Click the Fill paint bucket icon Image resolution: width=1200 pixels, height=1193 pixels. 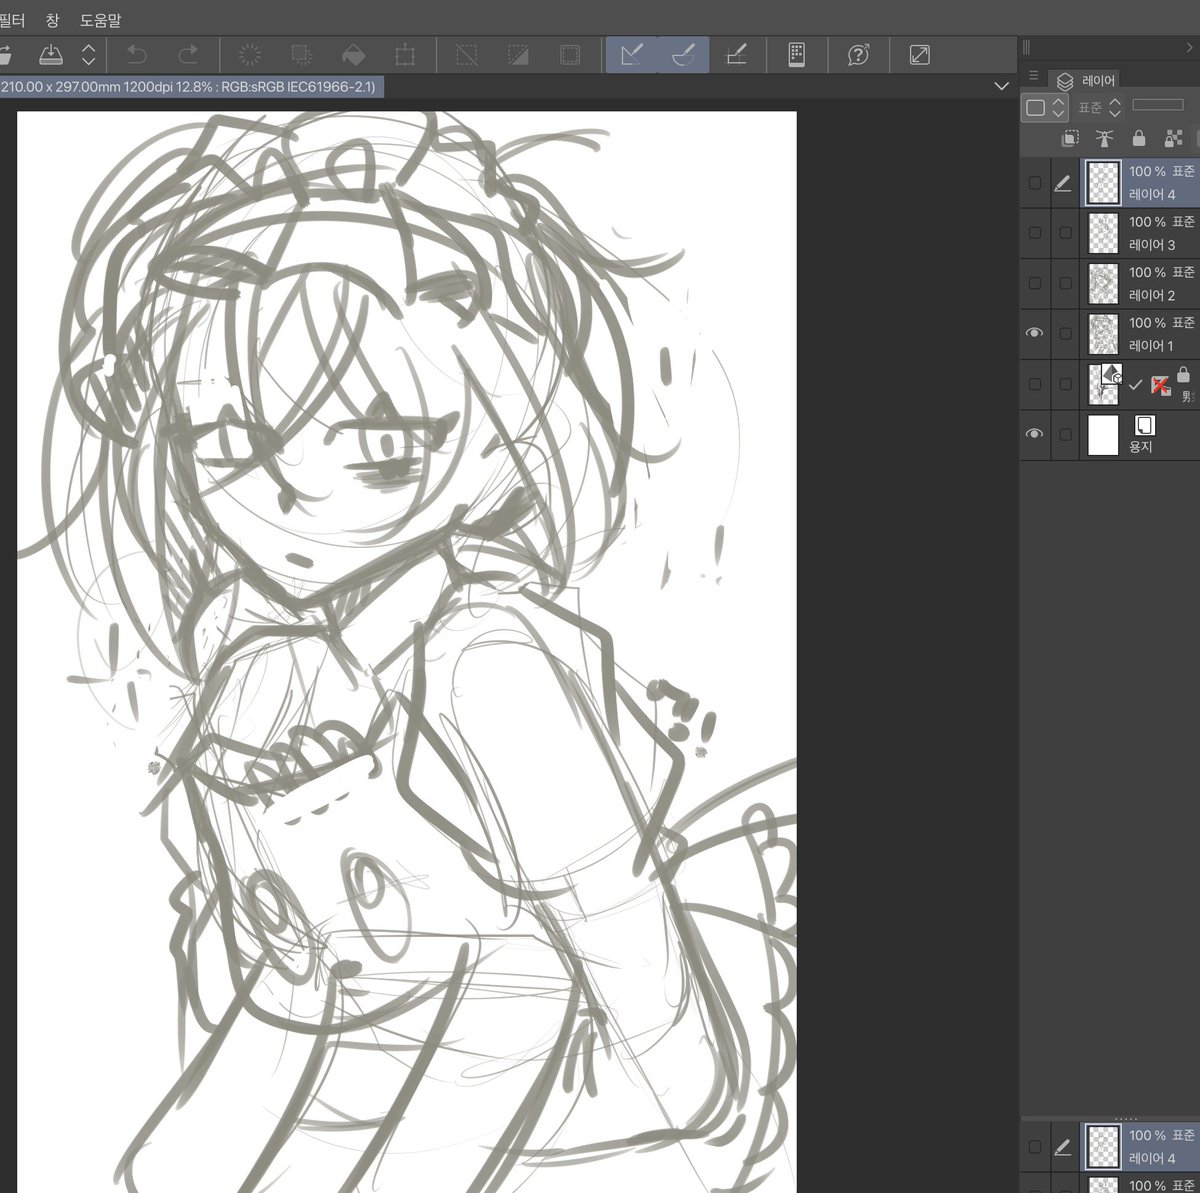tap(353, 55)
